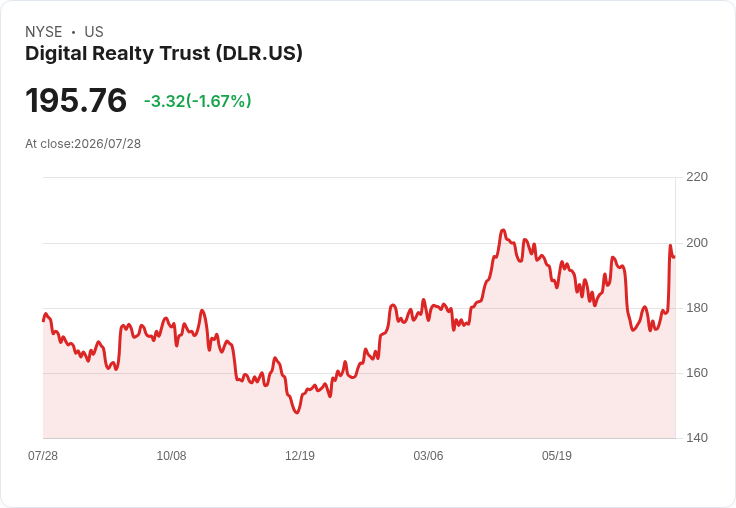The height and width of the screenshot is (508, 736).
Task: Click the 195.76 price value
Action: pos(76,100)
